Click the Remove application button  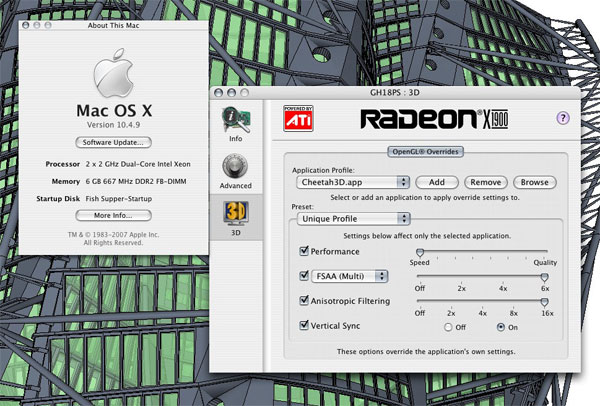(x=486, y=182)
